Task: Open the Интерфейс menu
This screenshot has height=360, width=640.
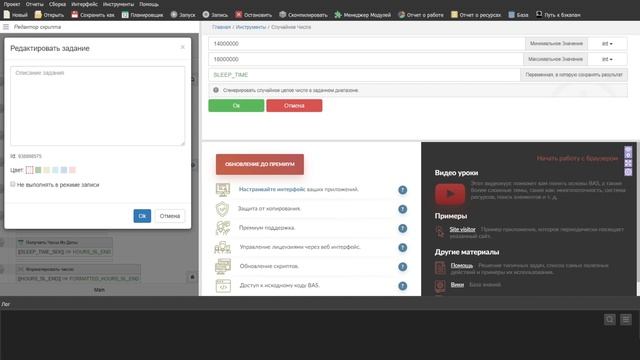Action: coord(84,4)
